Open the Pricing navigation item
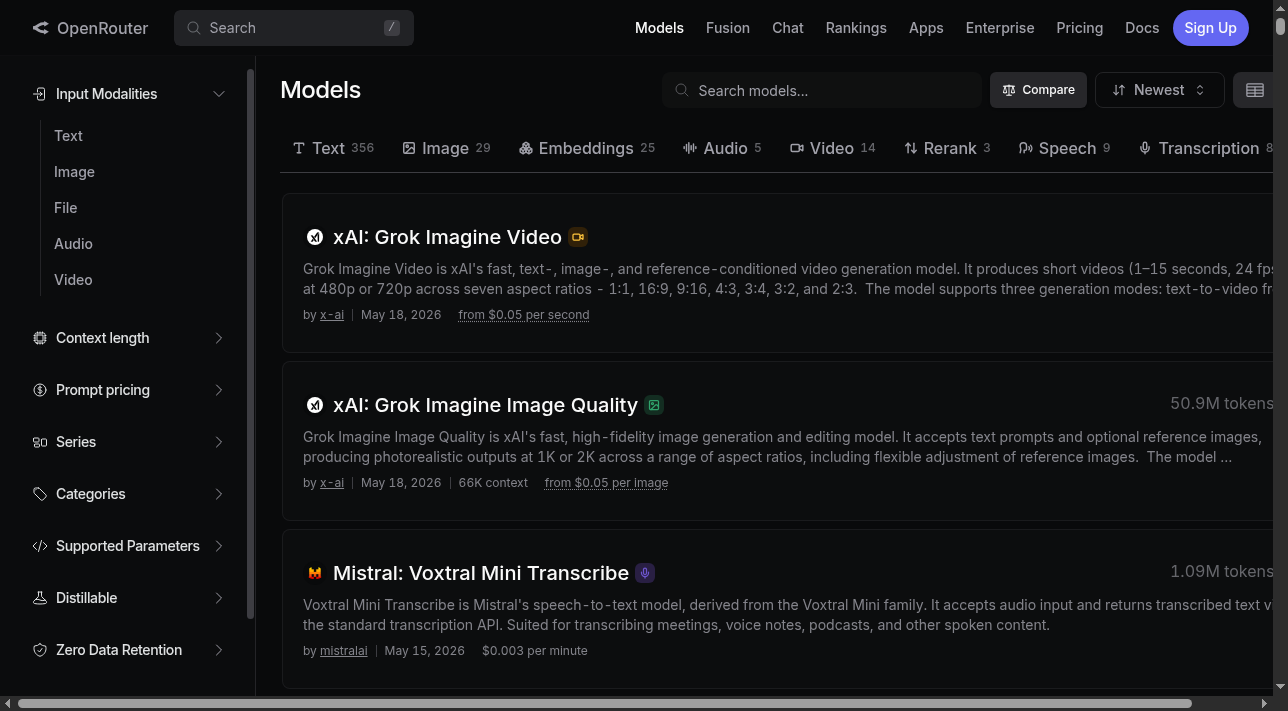 [x=1080, y=28]
